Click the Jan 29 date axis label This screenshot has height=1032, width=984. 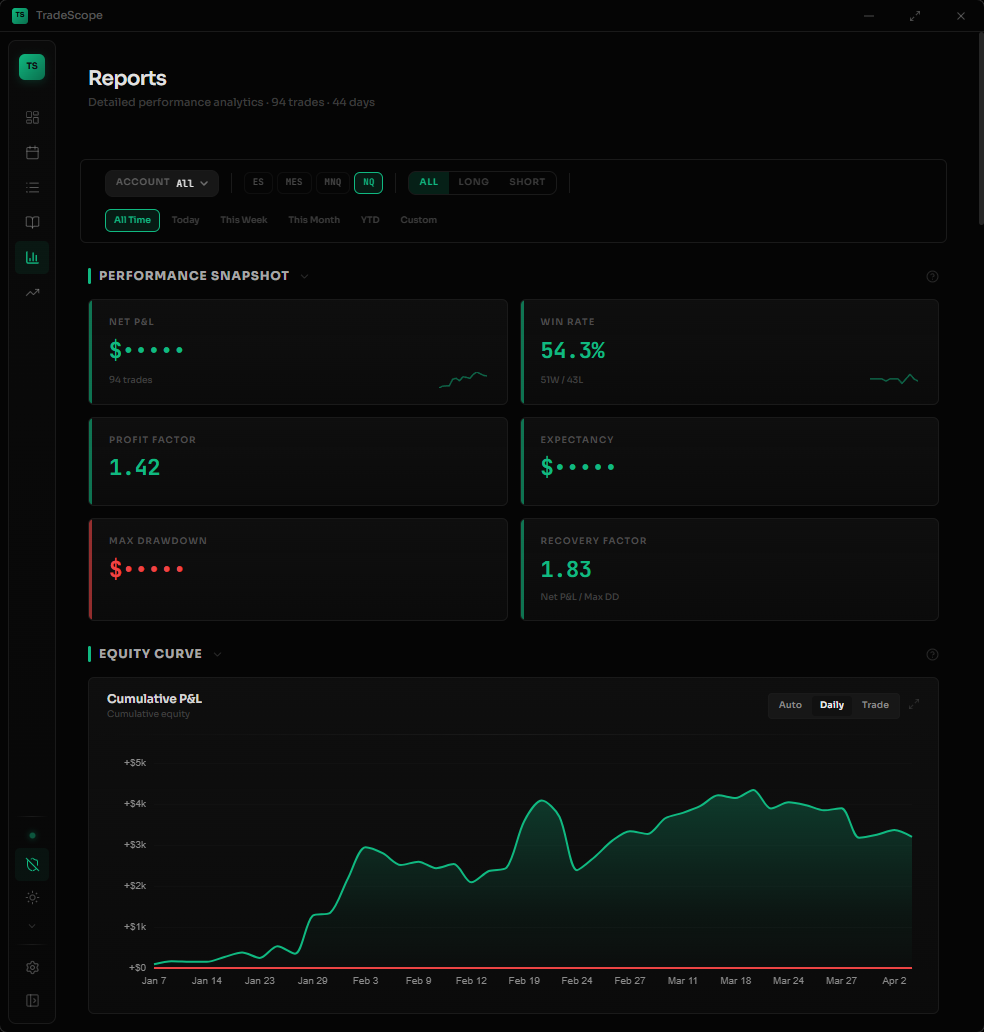[313, 981]
